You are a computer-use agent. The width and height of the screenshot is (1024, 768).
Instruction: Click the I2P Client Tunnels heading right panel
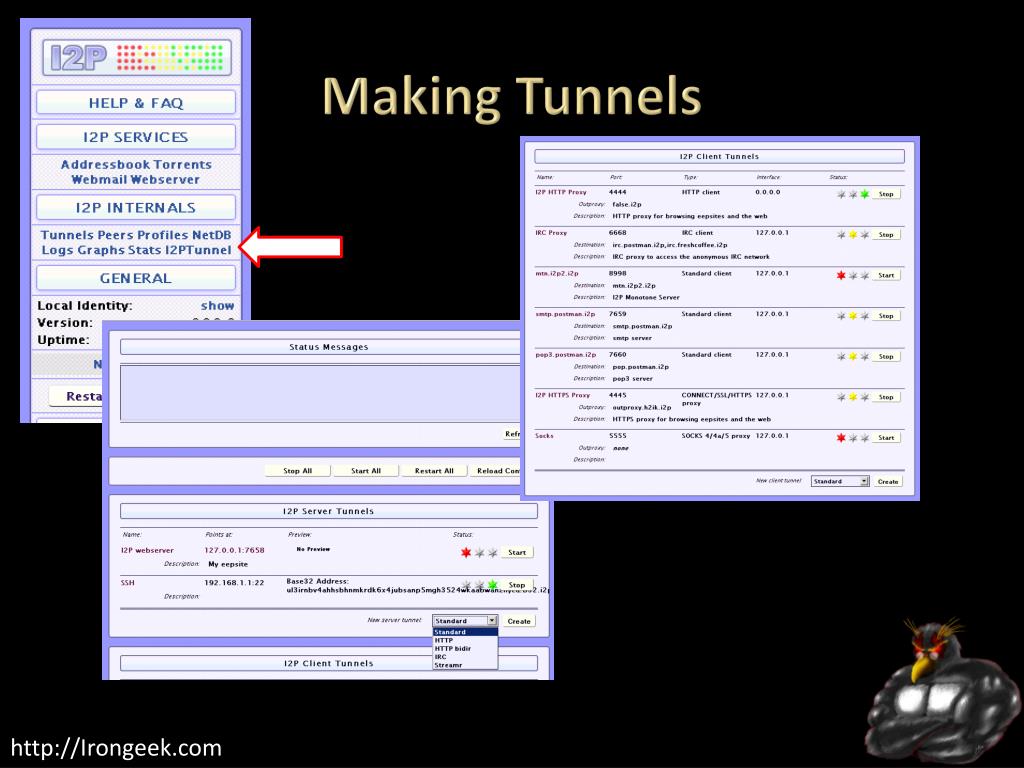[719, 157]
